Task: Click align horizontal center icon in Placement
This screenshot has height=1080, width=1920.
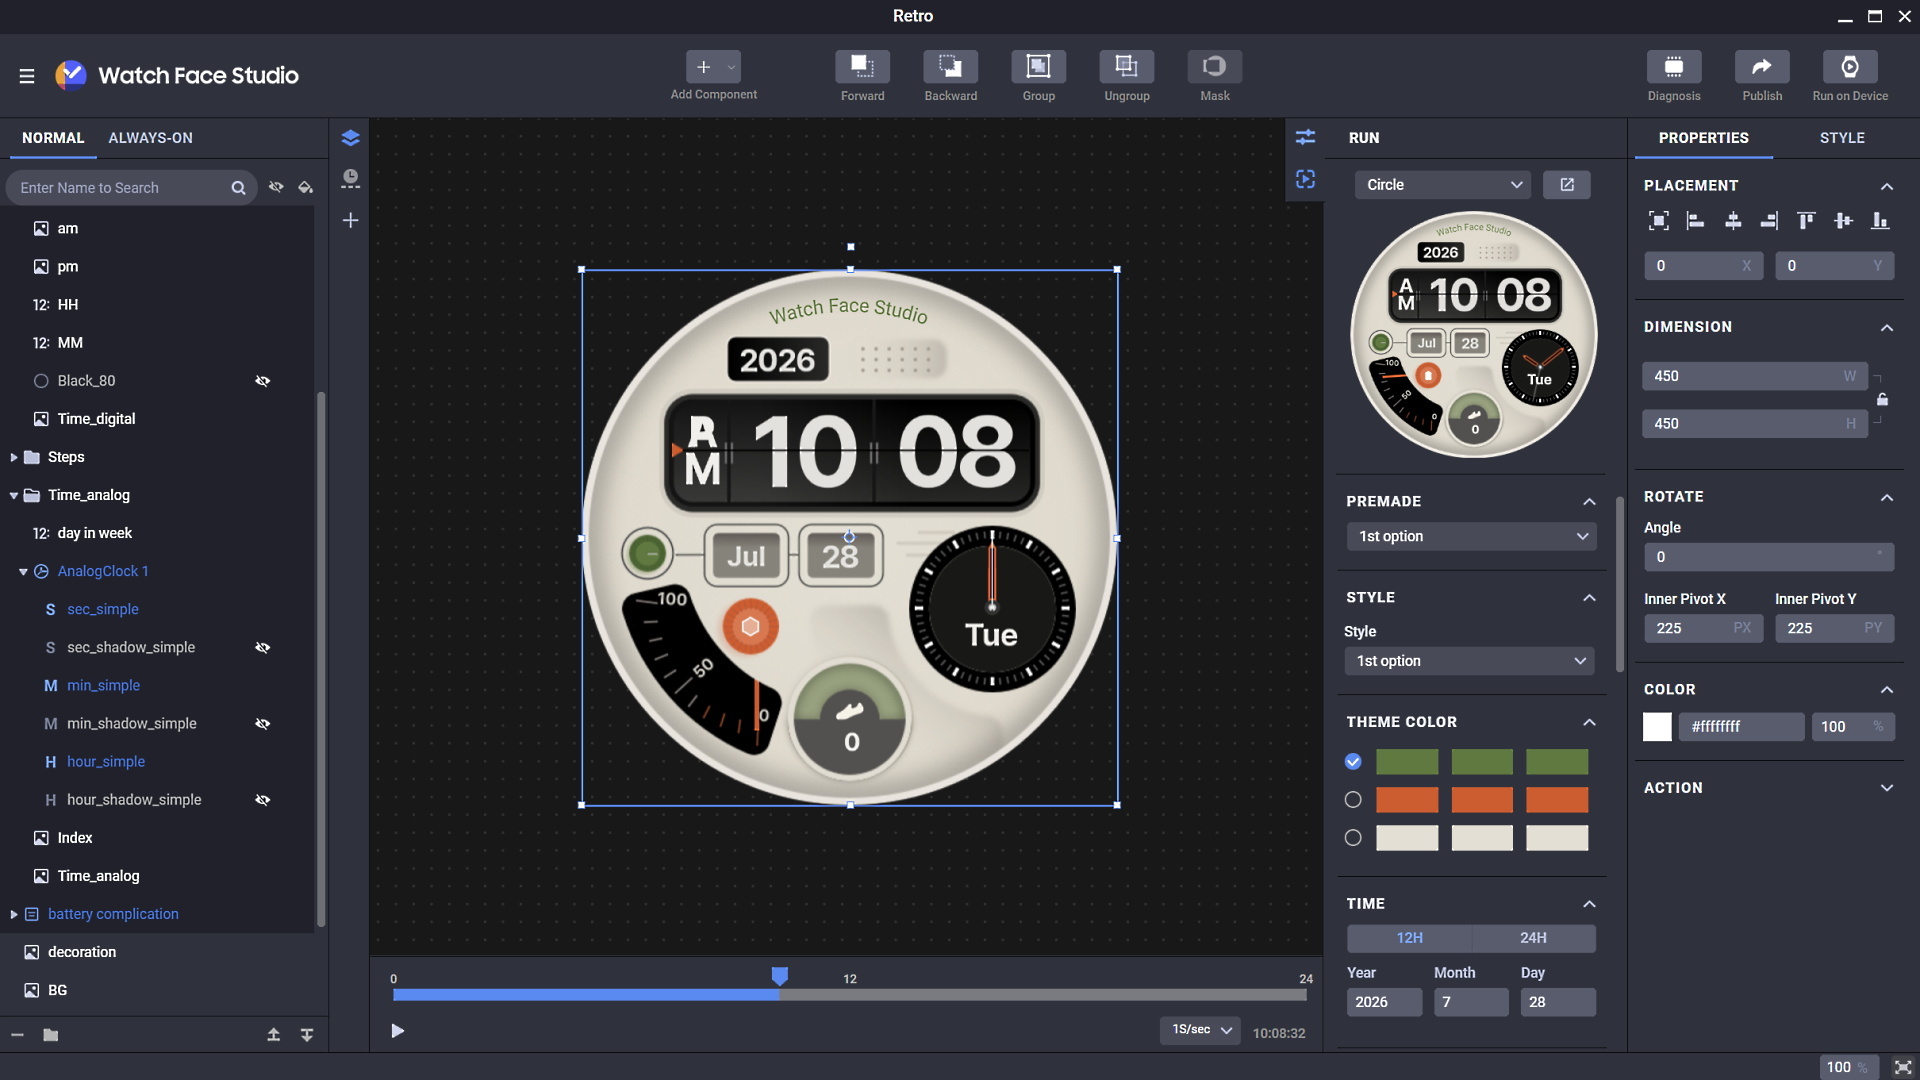Action: pos(1733,221)
